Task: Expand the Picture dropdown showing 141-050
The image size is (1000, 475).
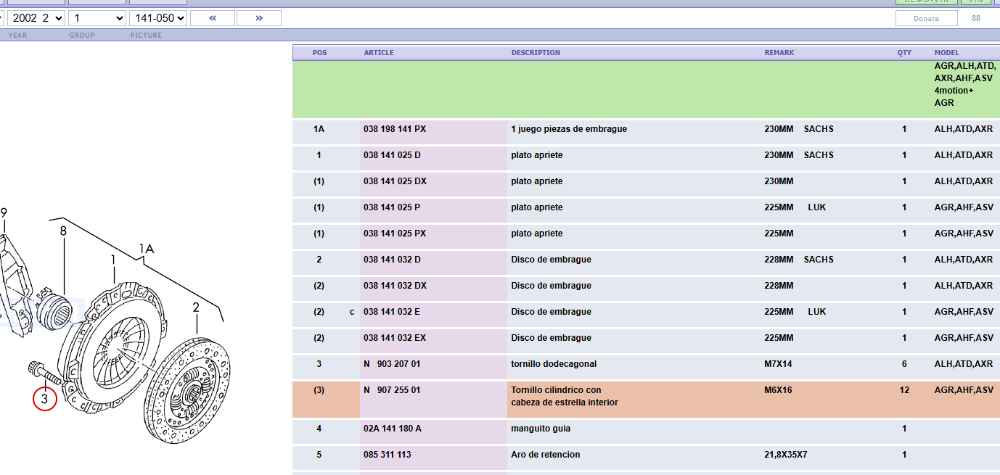Action: coord(159,18)
